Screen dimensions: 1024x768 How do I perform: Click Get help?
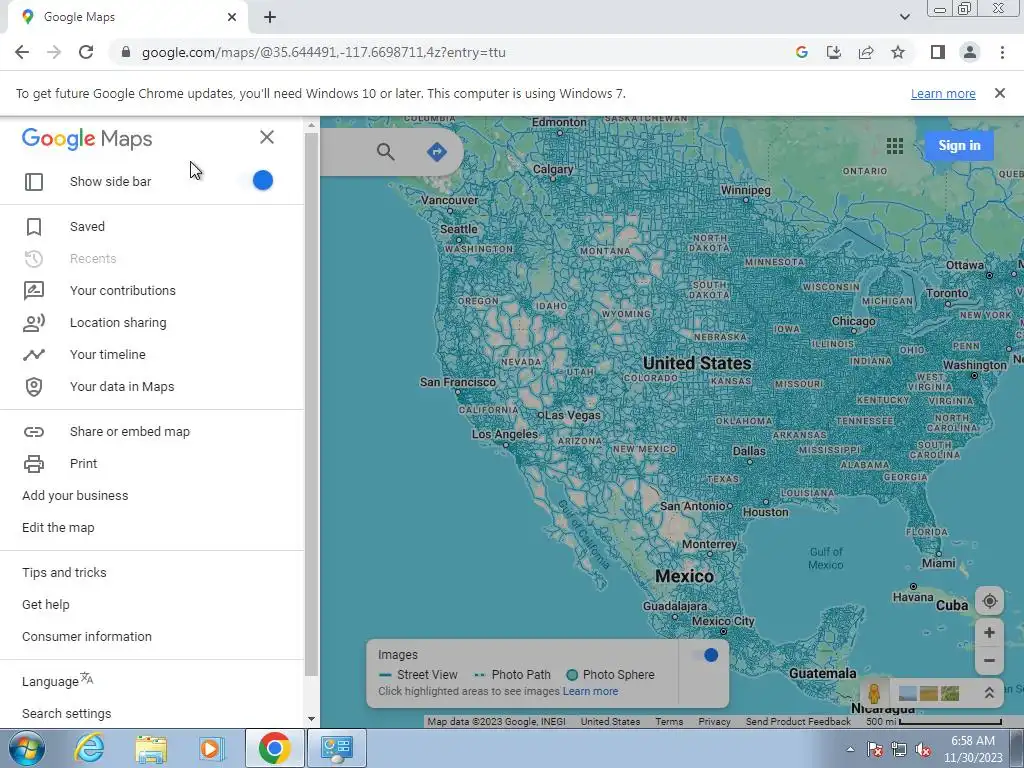pyautogui.click(x=46, y=605)
